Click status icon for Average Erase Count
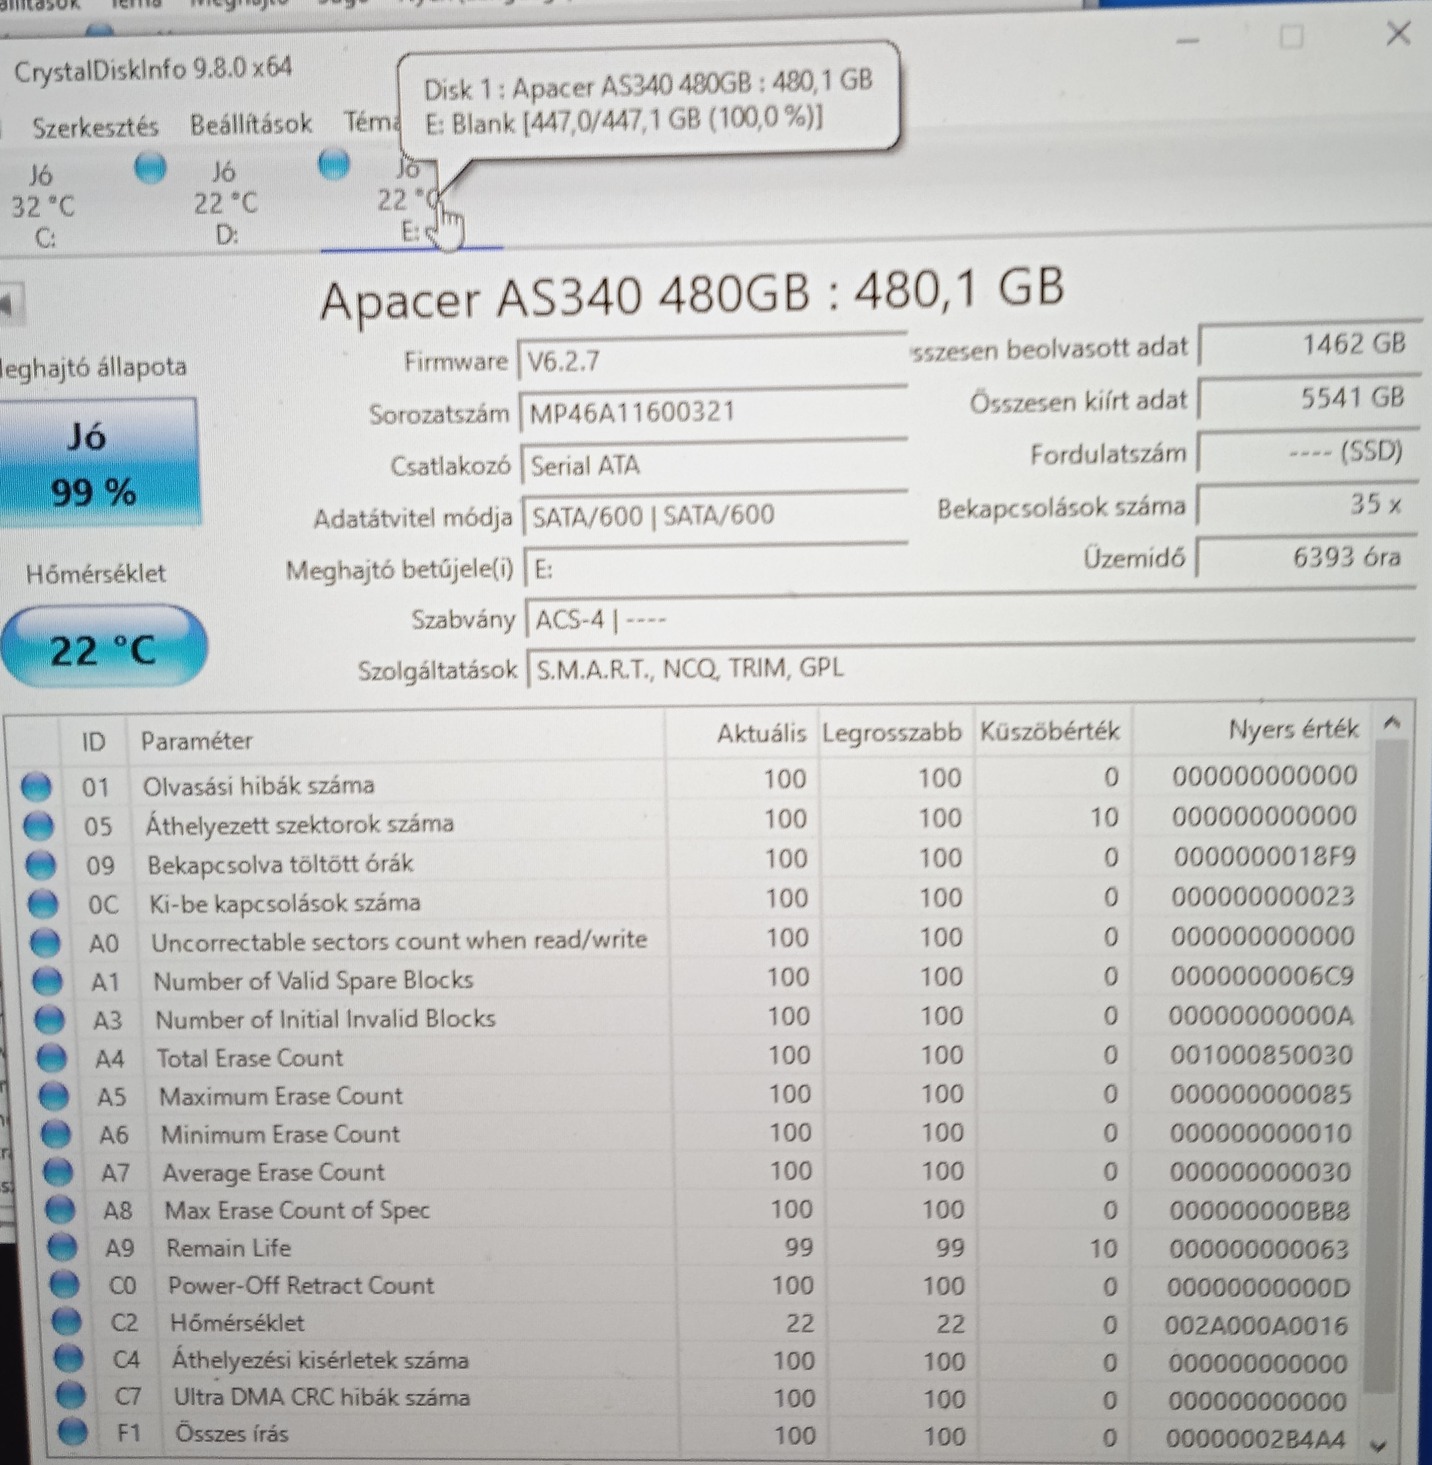This screenshot has width=1432, height=1465. click(x=59, y=1173)
